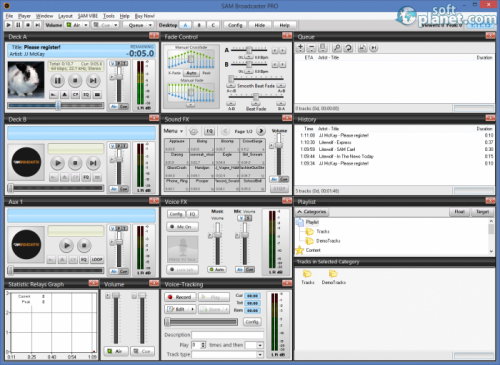The width and height of the screenshot is (500, 365).
Task: Toggle Auto under Music volume
Action: pyautogui.click(x=217, y=269)
